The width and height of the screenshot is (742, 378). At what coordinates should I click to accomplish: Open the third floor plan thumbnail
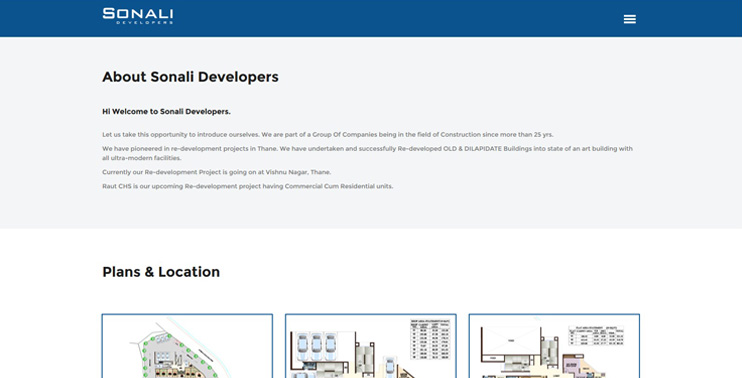554,346
